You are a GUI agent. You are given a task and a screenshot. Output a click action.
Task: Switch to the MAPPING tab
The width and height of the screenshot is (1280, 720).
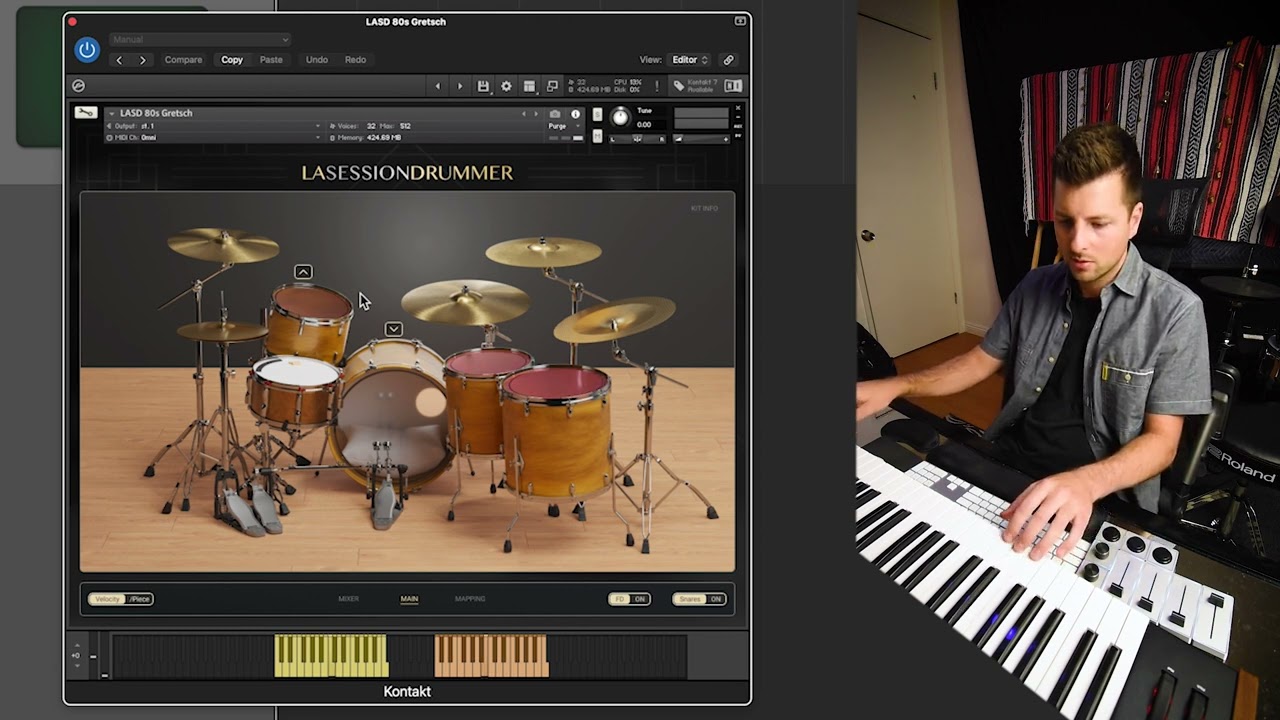coord(470,599)
